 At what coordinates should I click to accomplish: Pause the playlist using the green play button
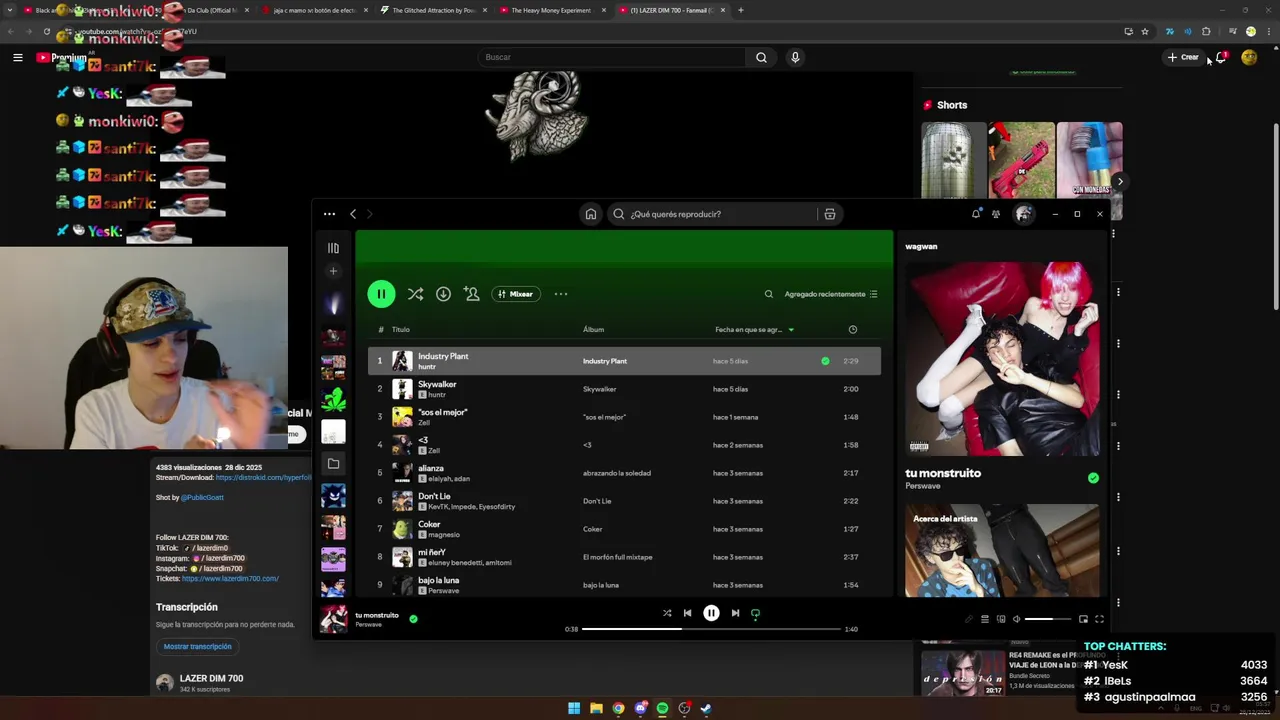coord(381,294)
